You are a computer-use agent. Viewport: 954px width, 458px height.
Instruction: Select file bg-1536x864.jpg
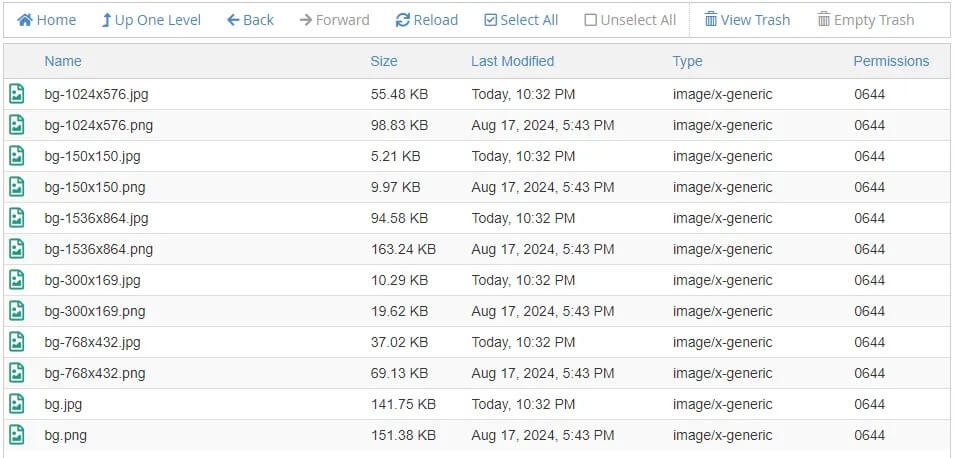96,218
